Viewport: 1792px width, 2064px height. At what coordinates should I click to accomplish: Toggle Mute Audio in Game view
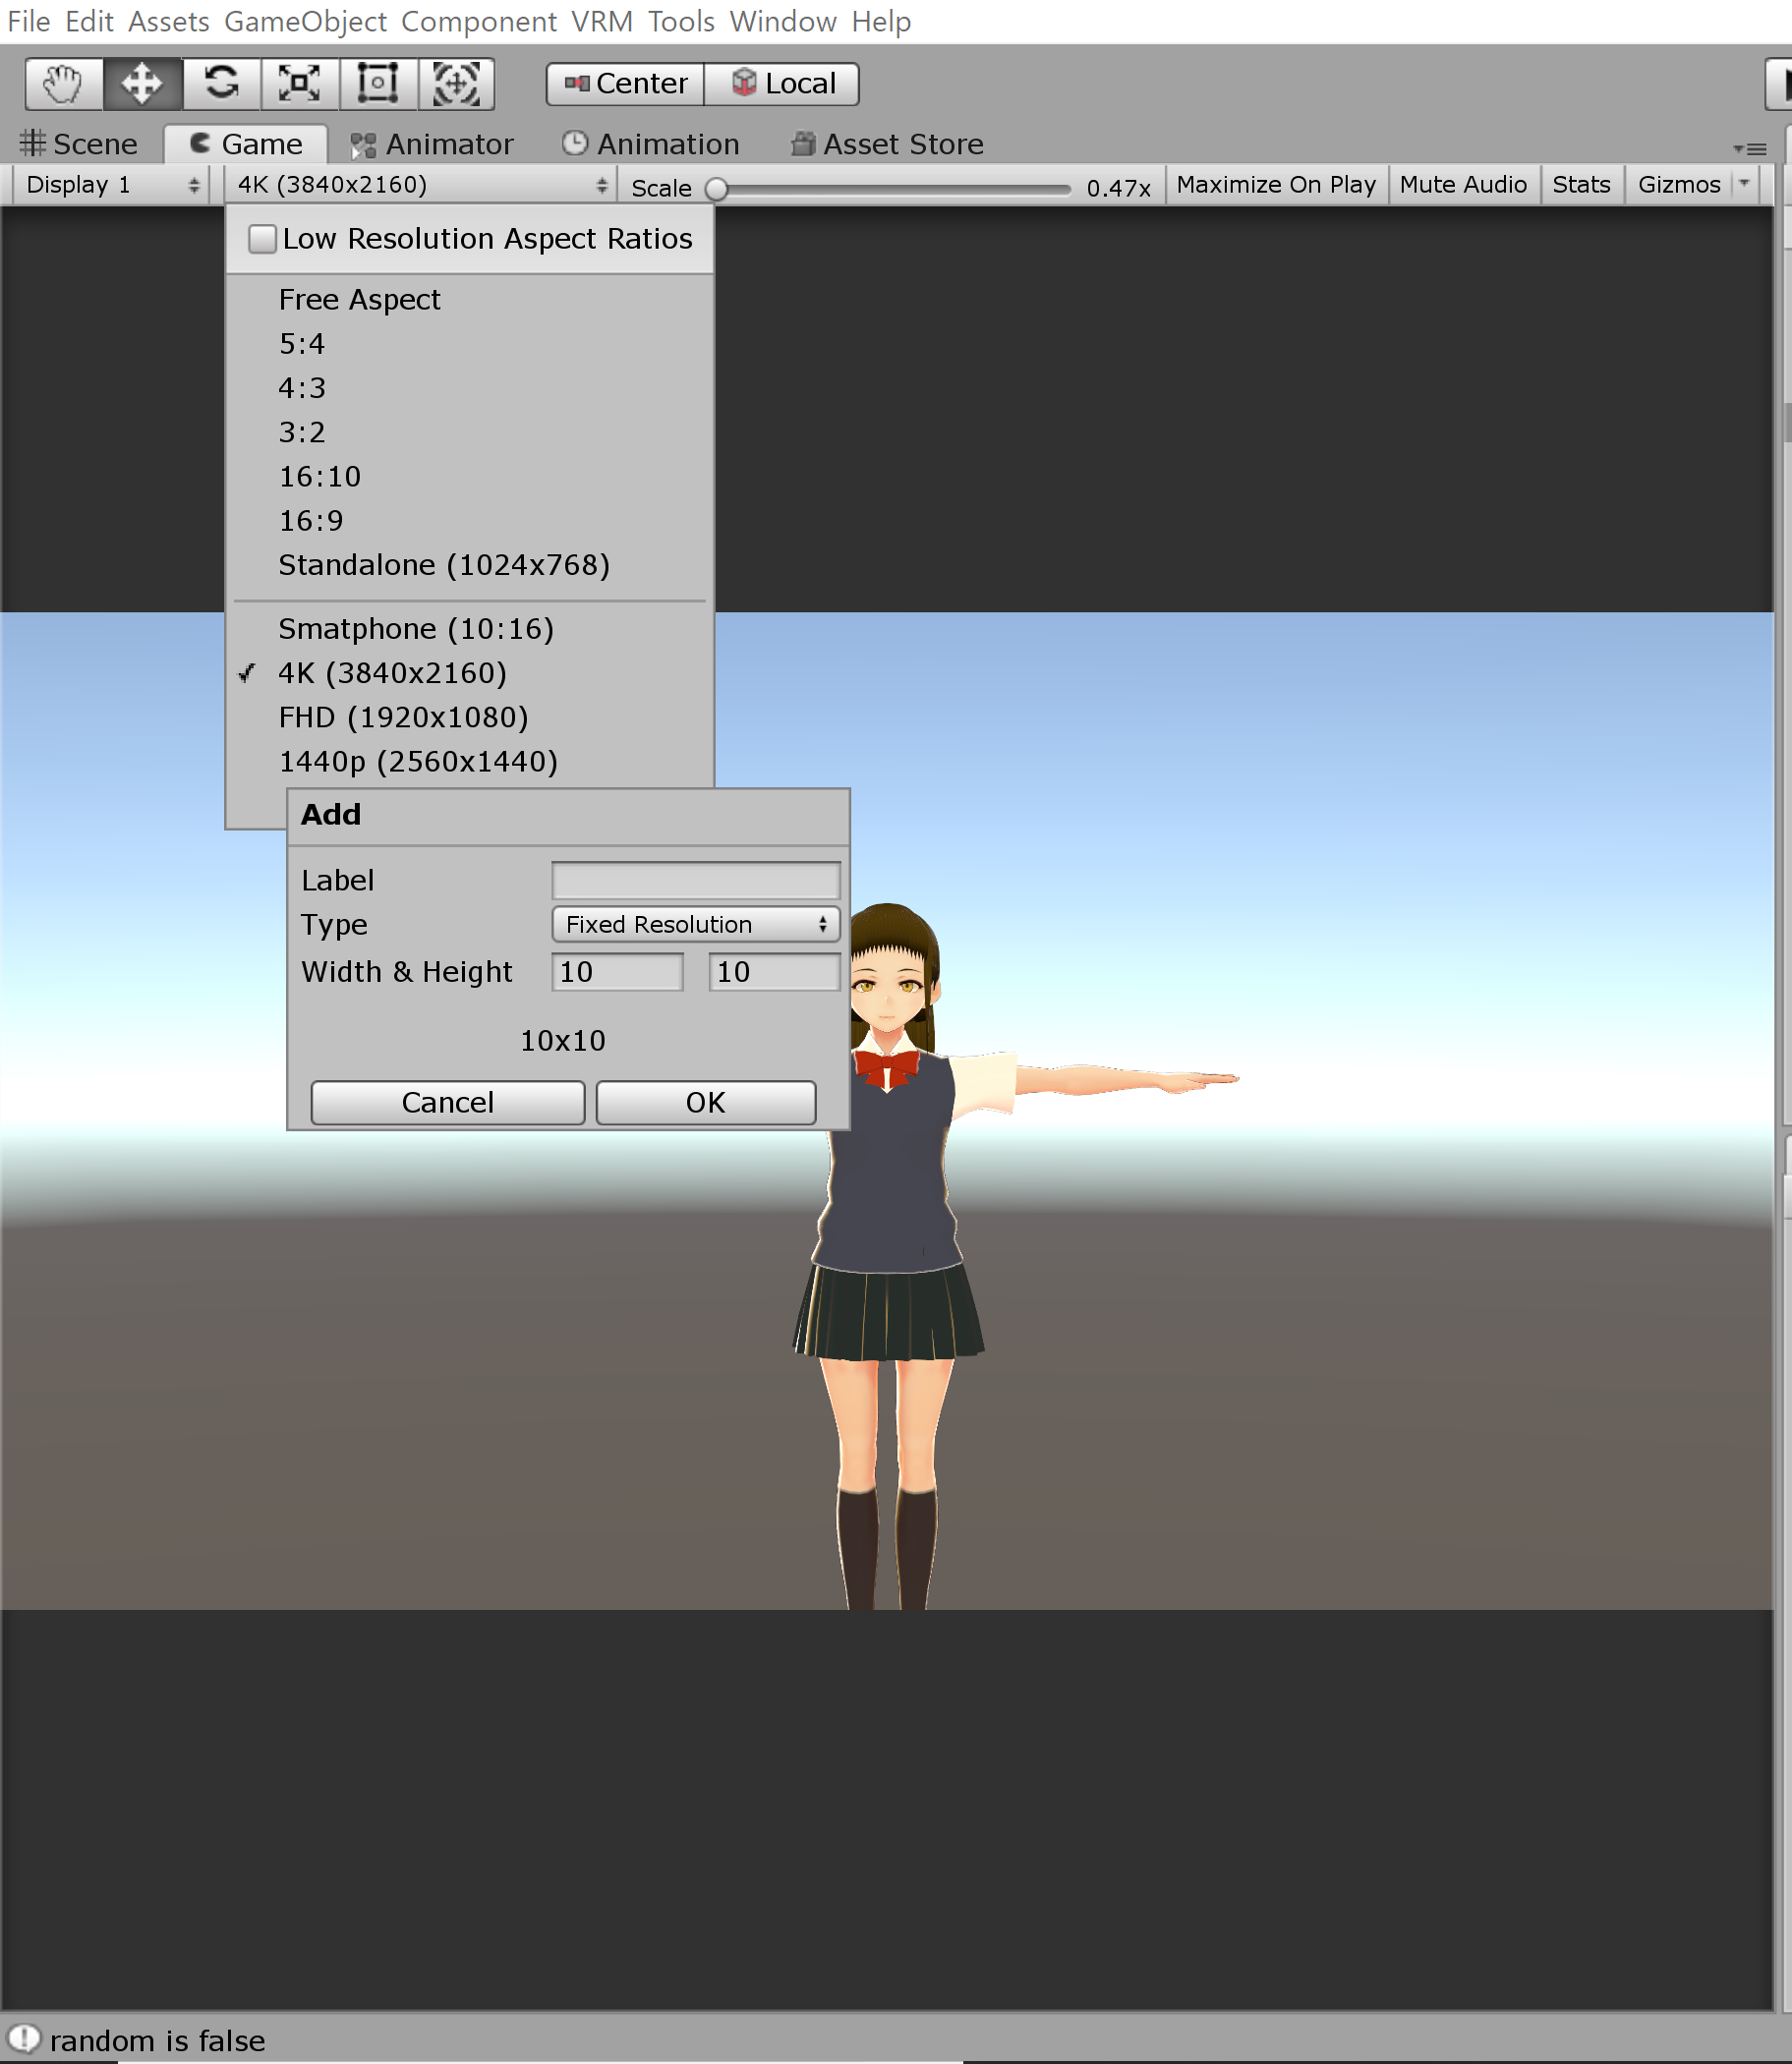pos(1463,185)
